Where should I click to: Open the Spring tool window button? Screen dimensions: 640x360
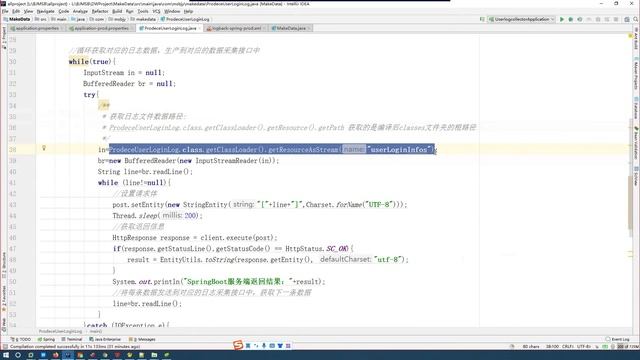tap(46, 339)
